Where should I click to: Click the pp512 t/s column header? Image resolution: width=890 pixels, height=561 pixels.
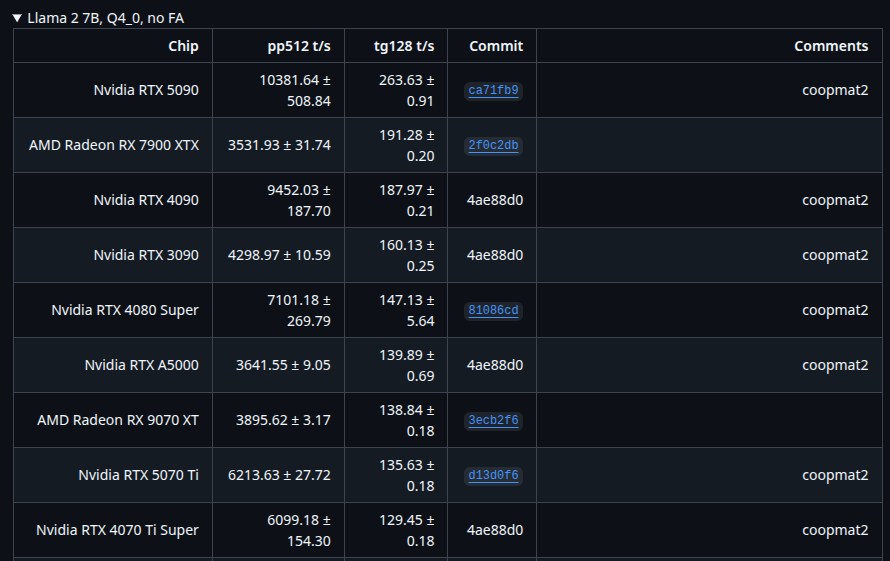click(299, 46)
